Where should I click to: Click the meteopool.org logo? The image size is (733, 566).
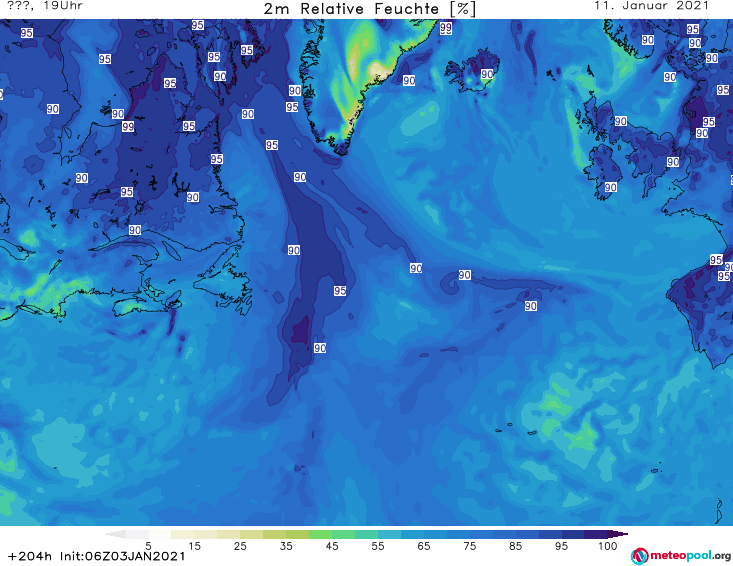(x=681, y=556)
